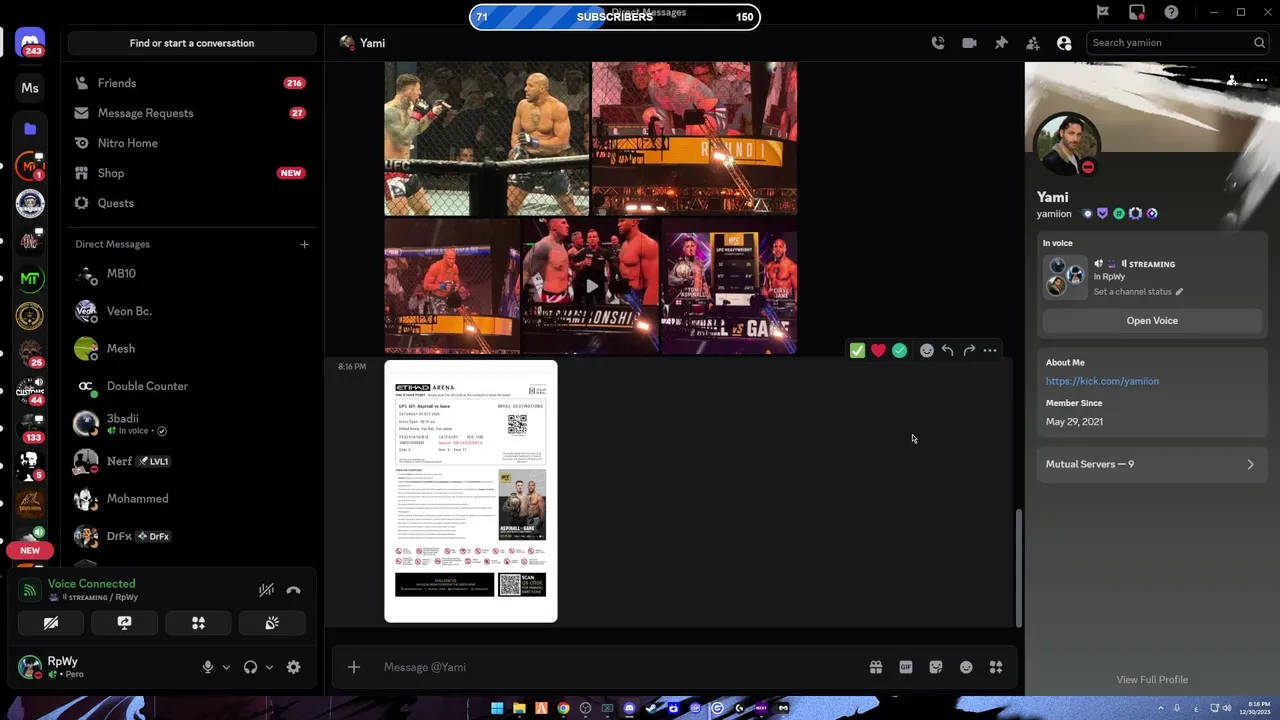Add friends to this DM

[1033, 43]
